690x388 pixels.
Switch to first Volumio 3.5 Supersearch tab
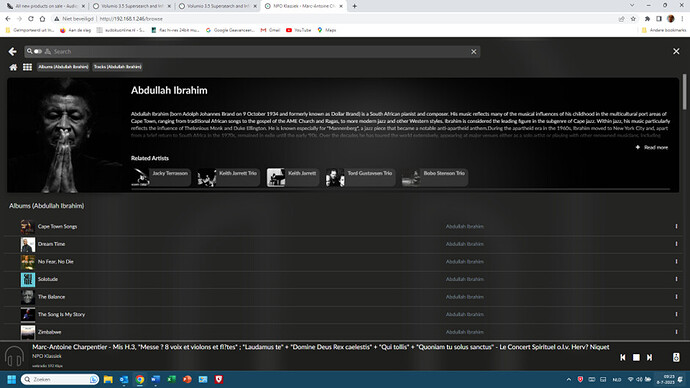[132, 6]
